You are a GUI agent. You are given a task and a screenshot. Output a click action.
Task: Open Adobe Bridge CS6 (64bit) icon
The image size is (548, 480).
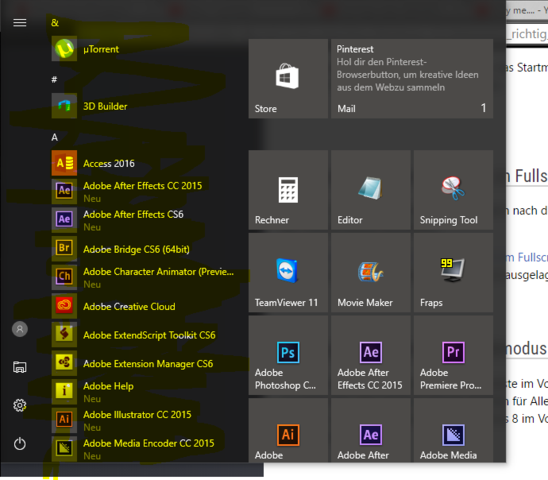tap(64, 249)
